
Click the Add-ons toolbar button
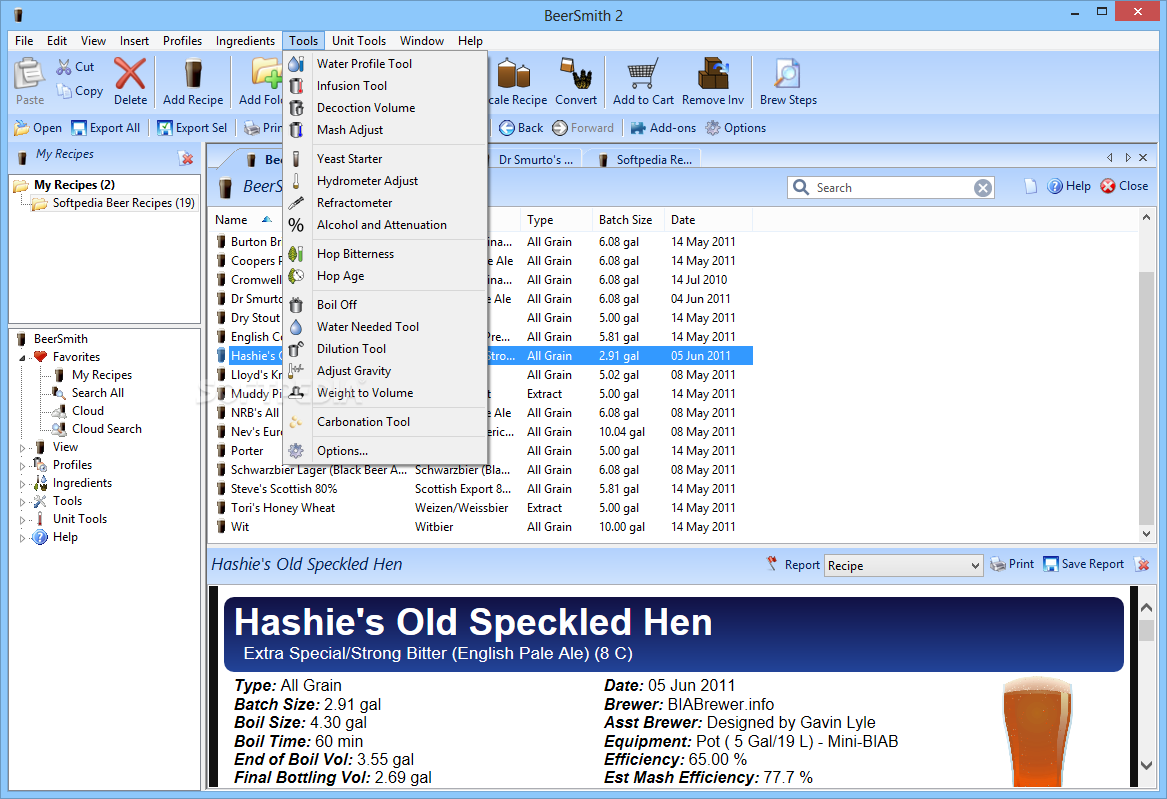point(663,128)
